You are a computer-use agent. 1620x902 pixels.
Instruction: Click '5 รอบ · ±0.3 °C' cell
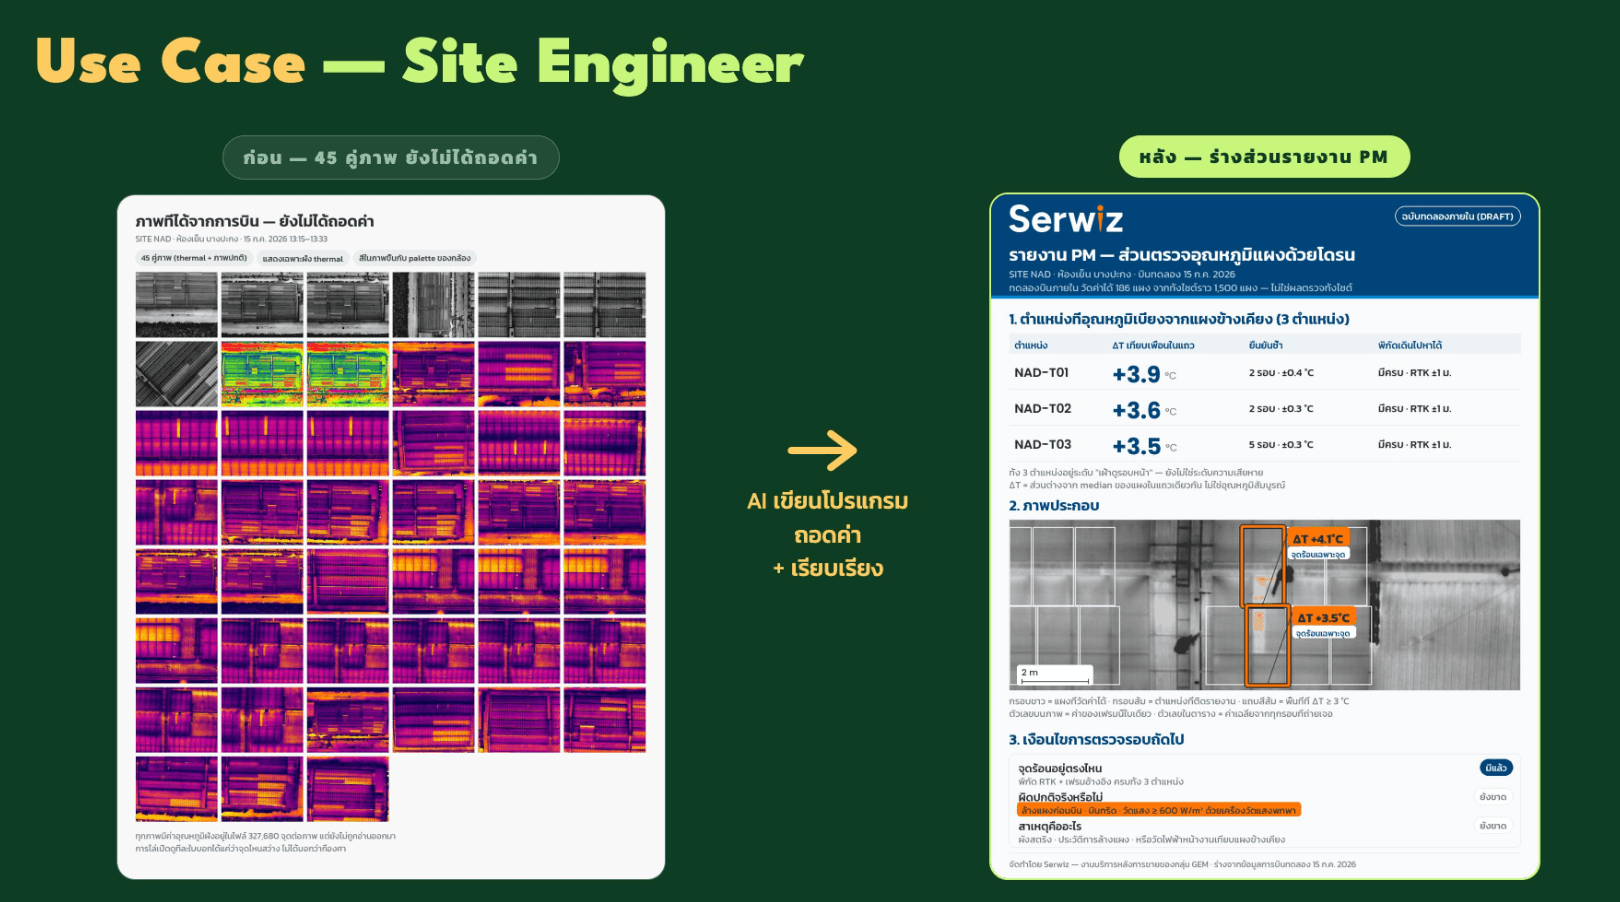(x=1281, y=445)
